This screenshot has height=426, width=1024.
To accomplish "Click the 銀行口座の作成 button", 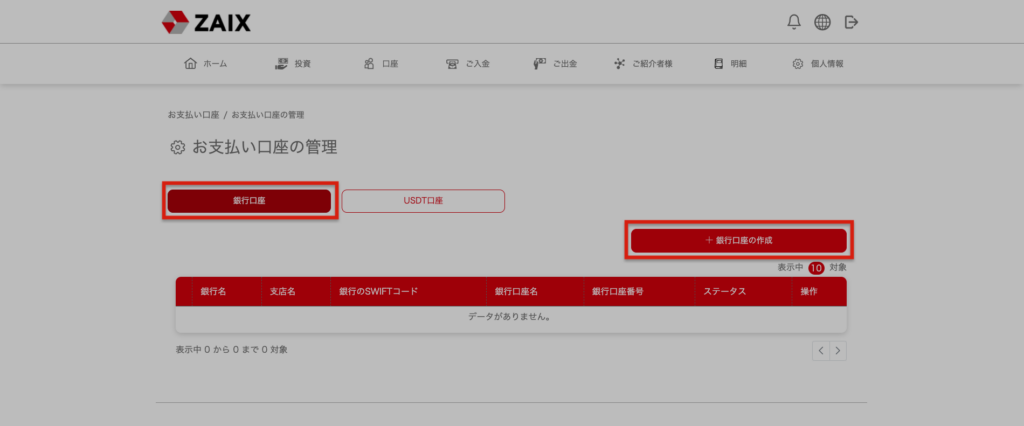I will 739,241.
